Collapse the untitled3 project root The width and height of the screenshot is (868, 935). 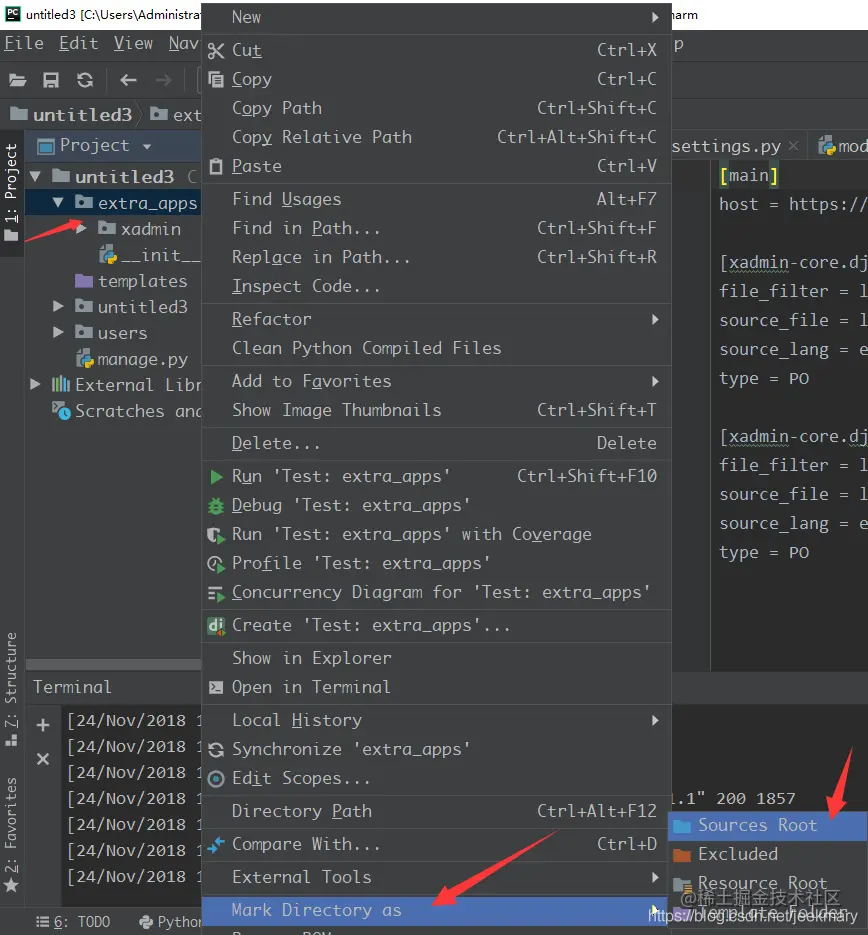coord(35,177)
